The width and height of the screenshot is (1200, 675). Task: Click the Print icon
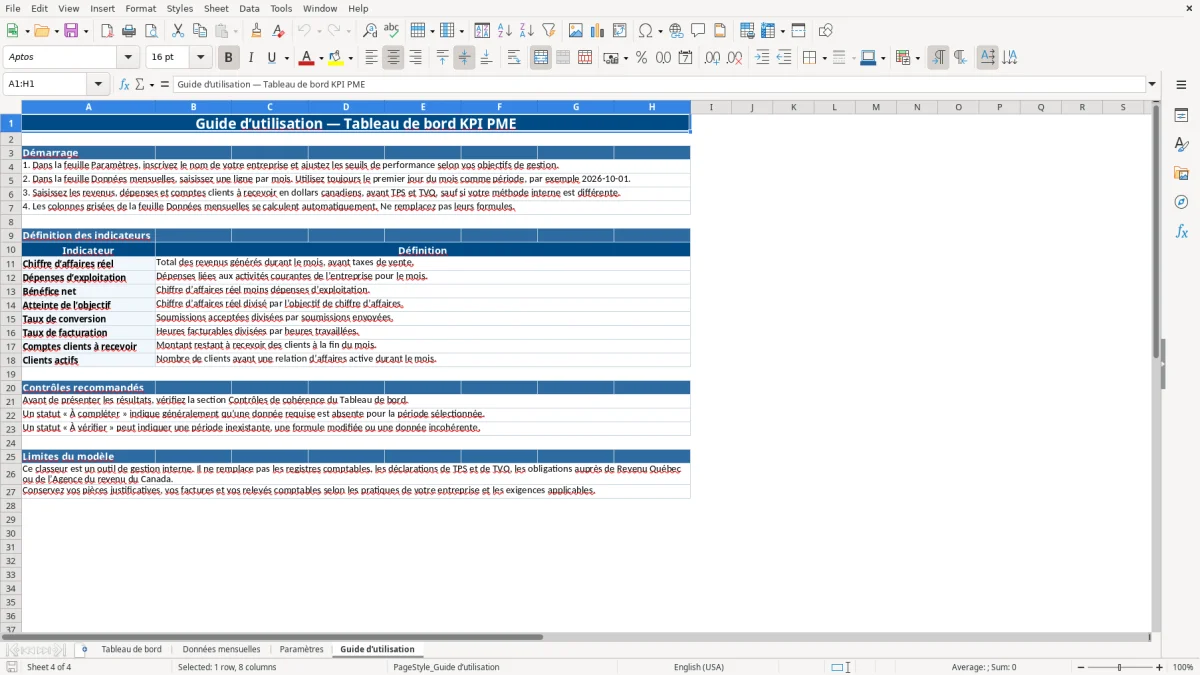129,31
